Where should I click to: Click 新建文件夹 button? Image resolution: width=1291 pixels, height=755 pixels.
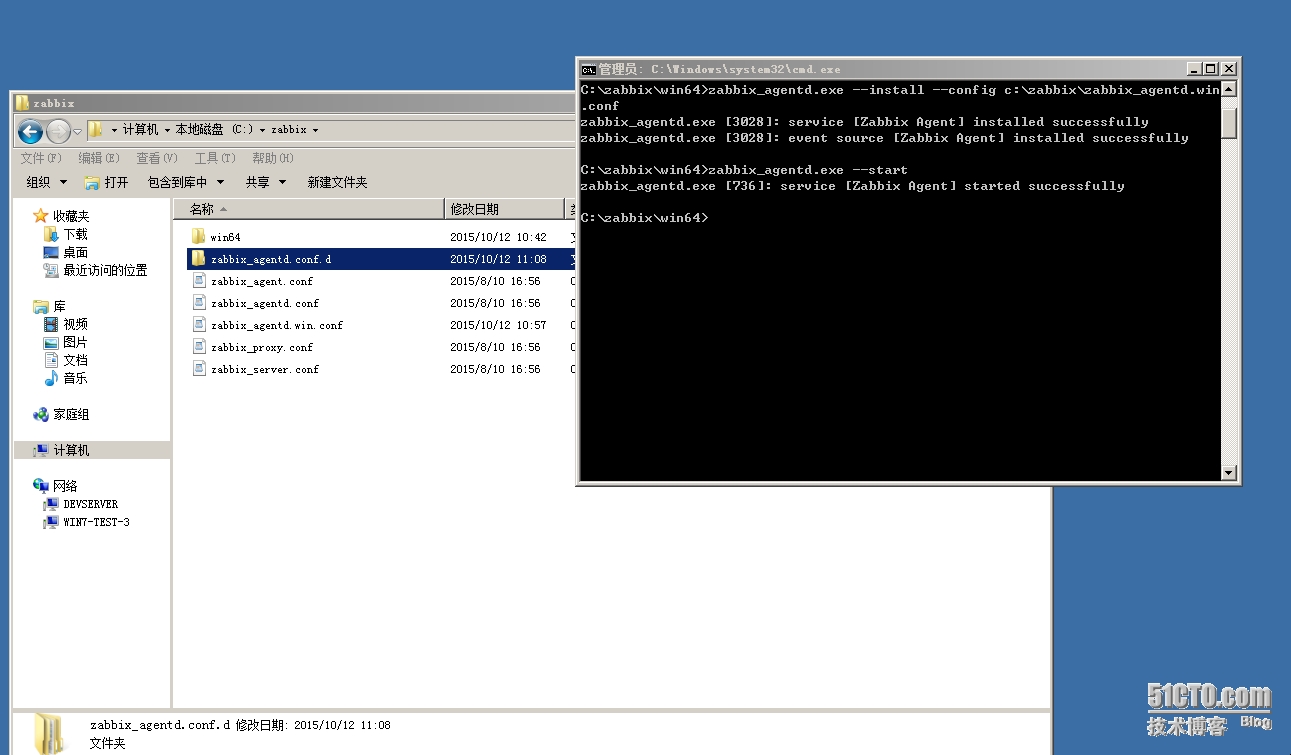[337, 182]
